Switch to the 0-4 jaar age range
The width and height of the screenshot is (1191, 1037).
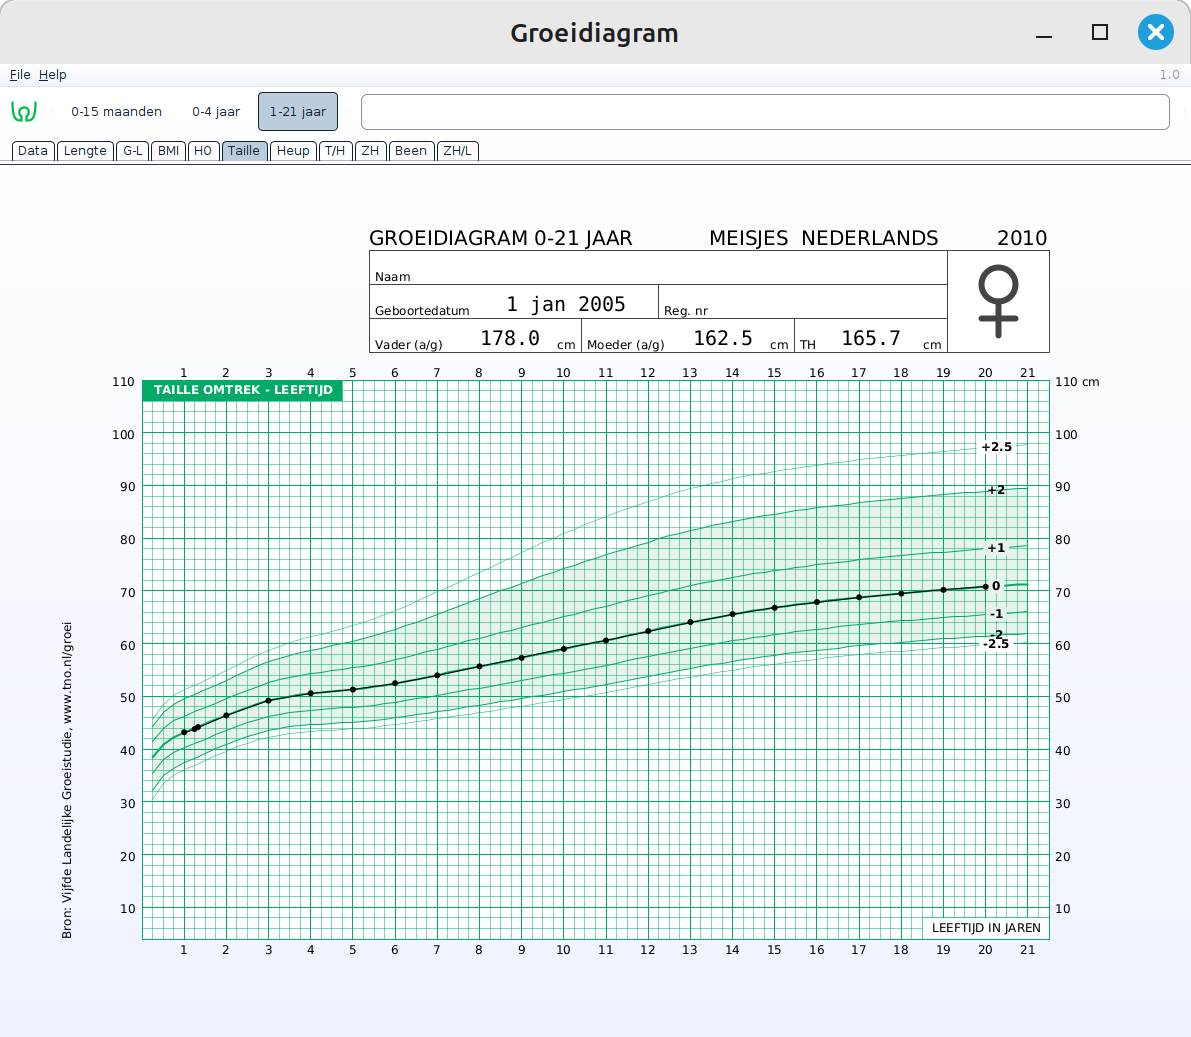click(x=216, y=112)
